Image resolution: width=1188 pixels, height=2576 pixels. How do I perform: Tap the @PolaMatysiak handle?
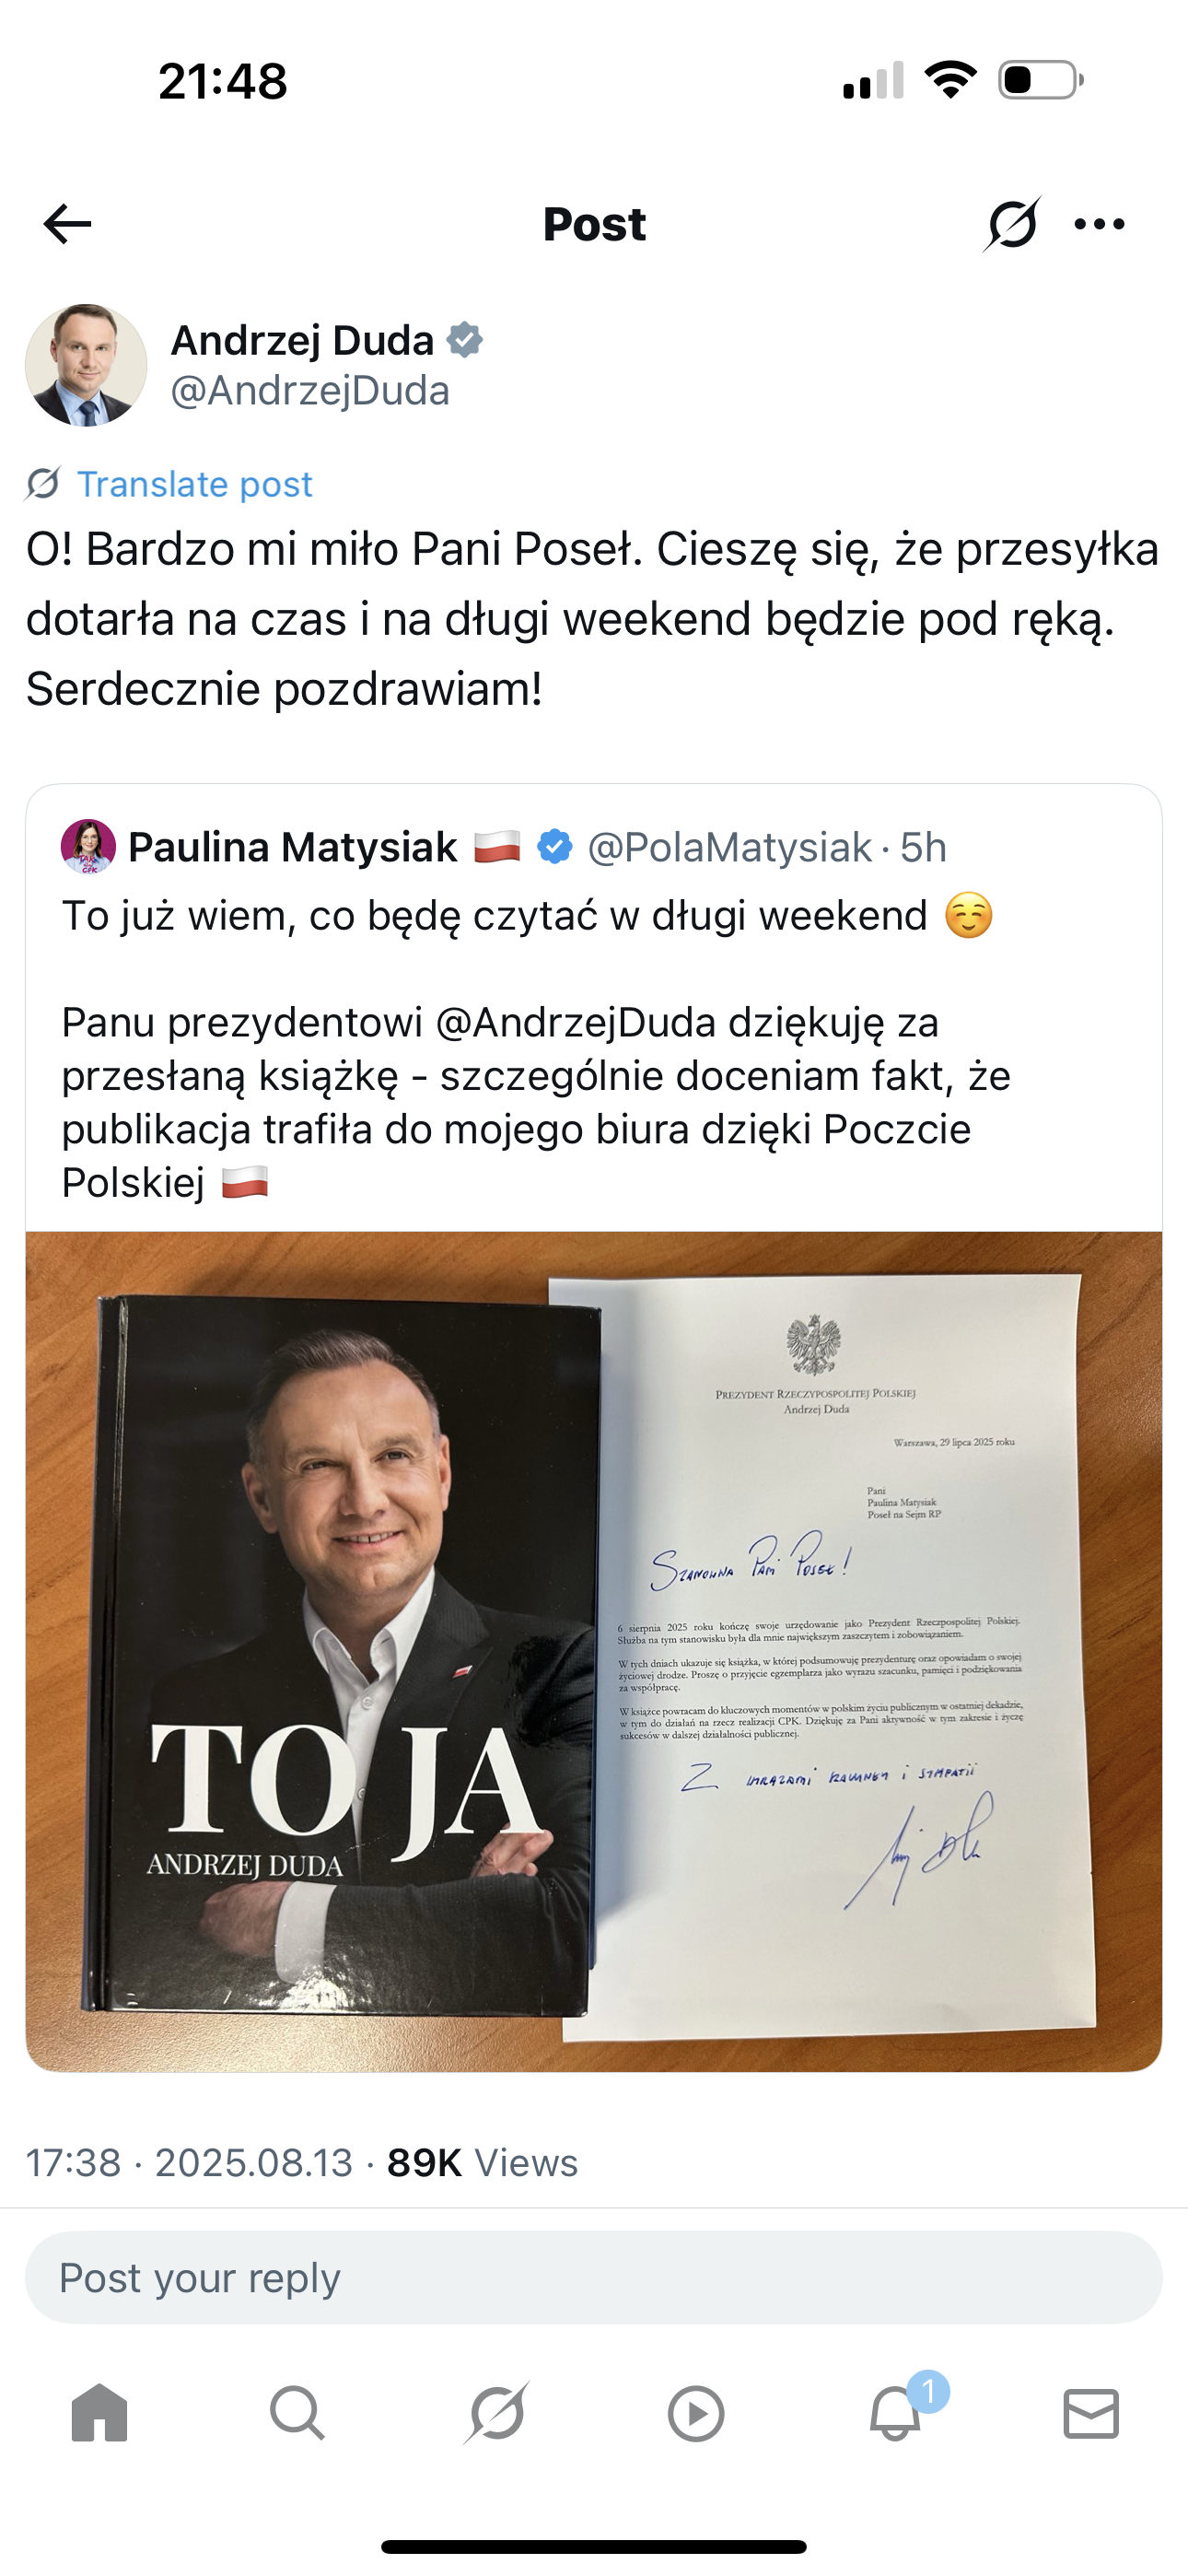pyautogui.click(x=729, y=847)
